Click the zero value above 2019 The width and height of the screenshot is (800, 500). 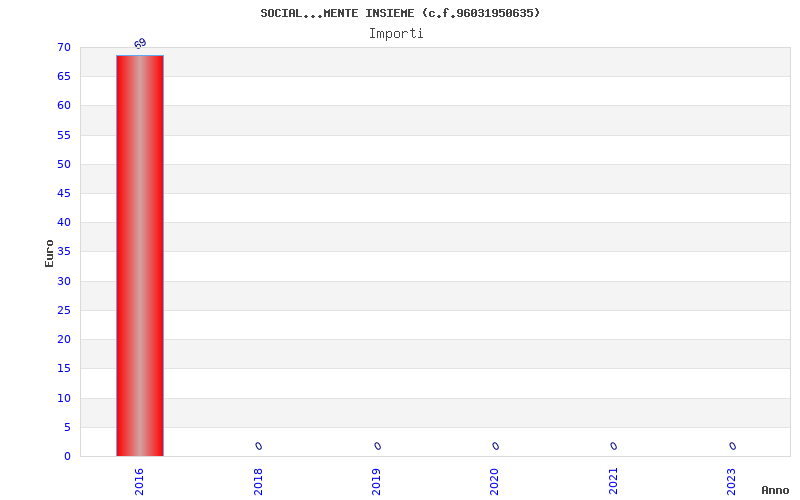(x=378, y=446)
